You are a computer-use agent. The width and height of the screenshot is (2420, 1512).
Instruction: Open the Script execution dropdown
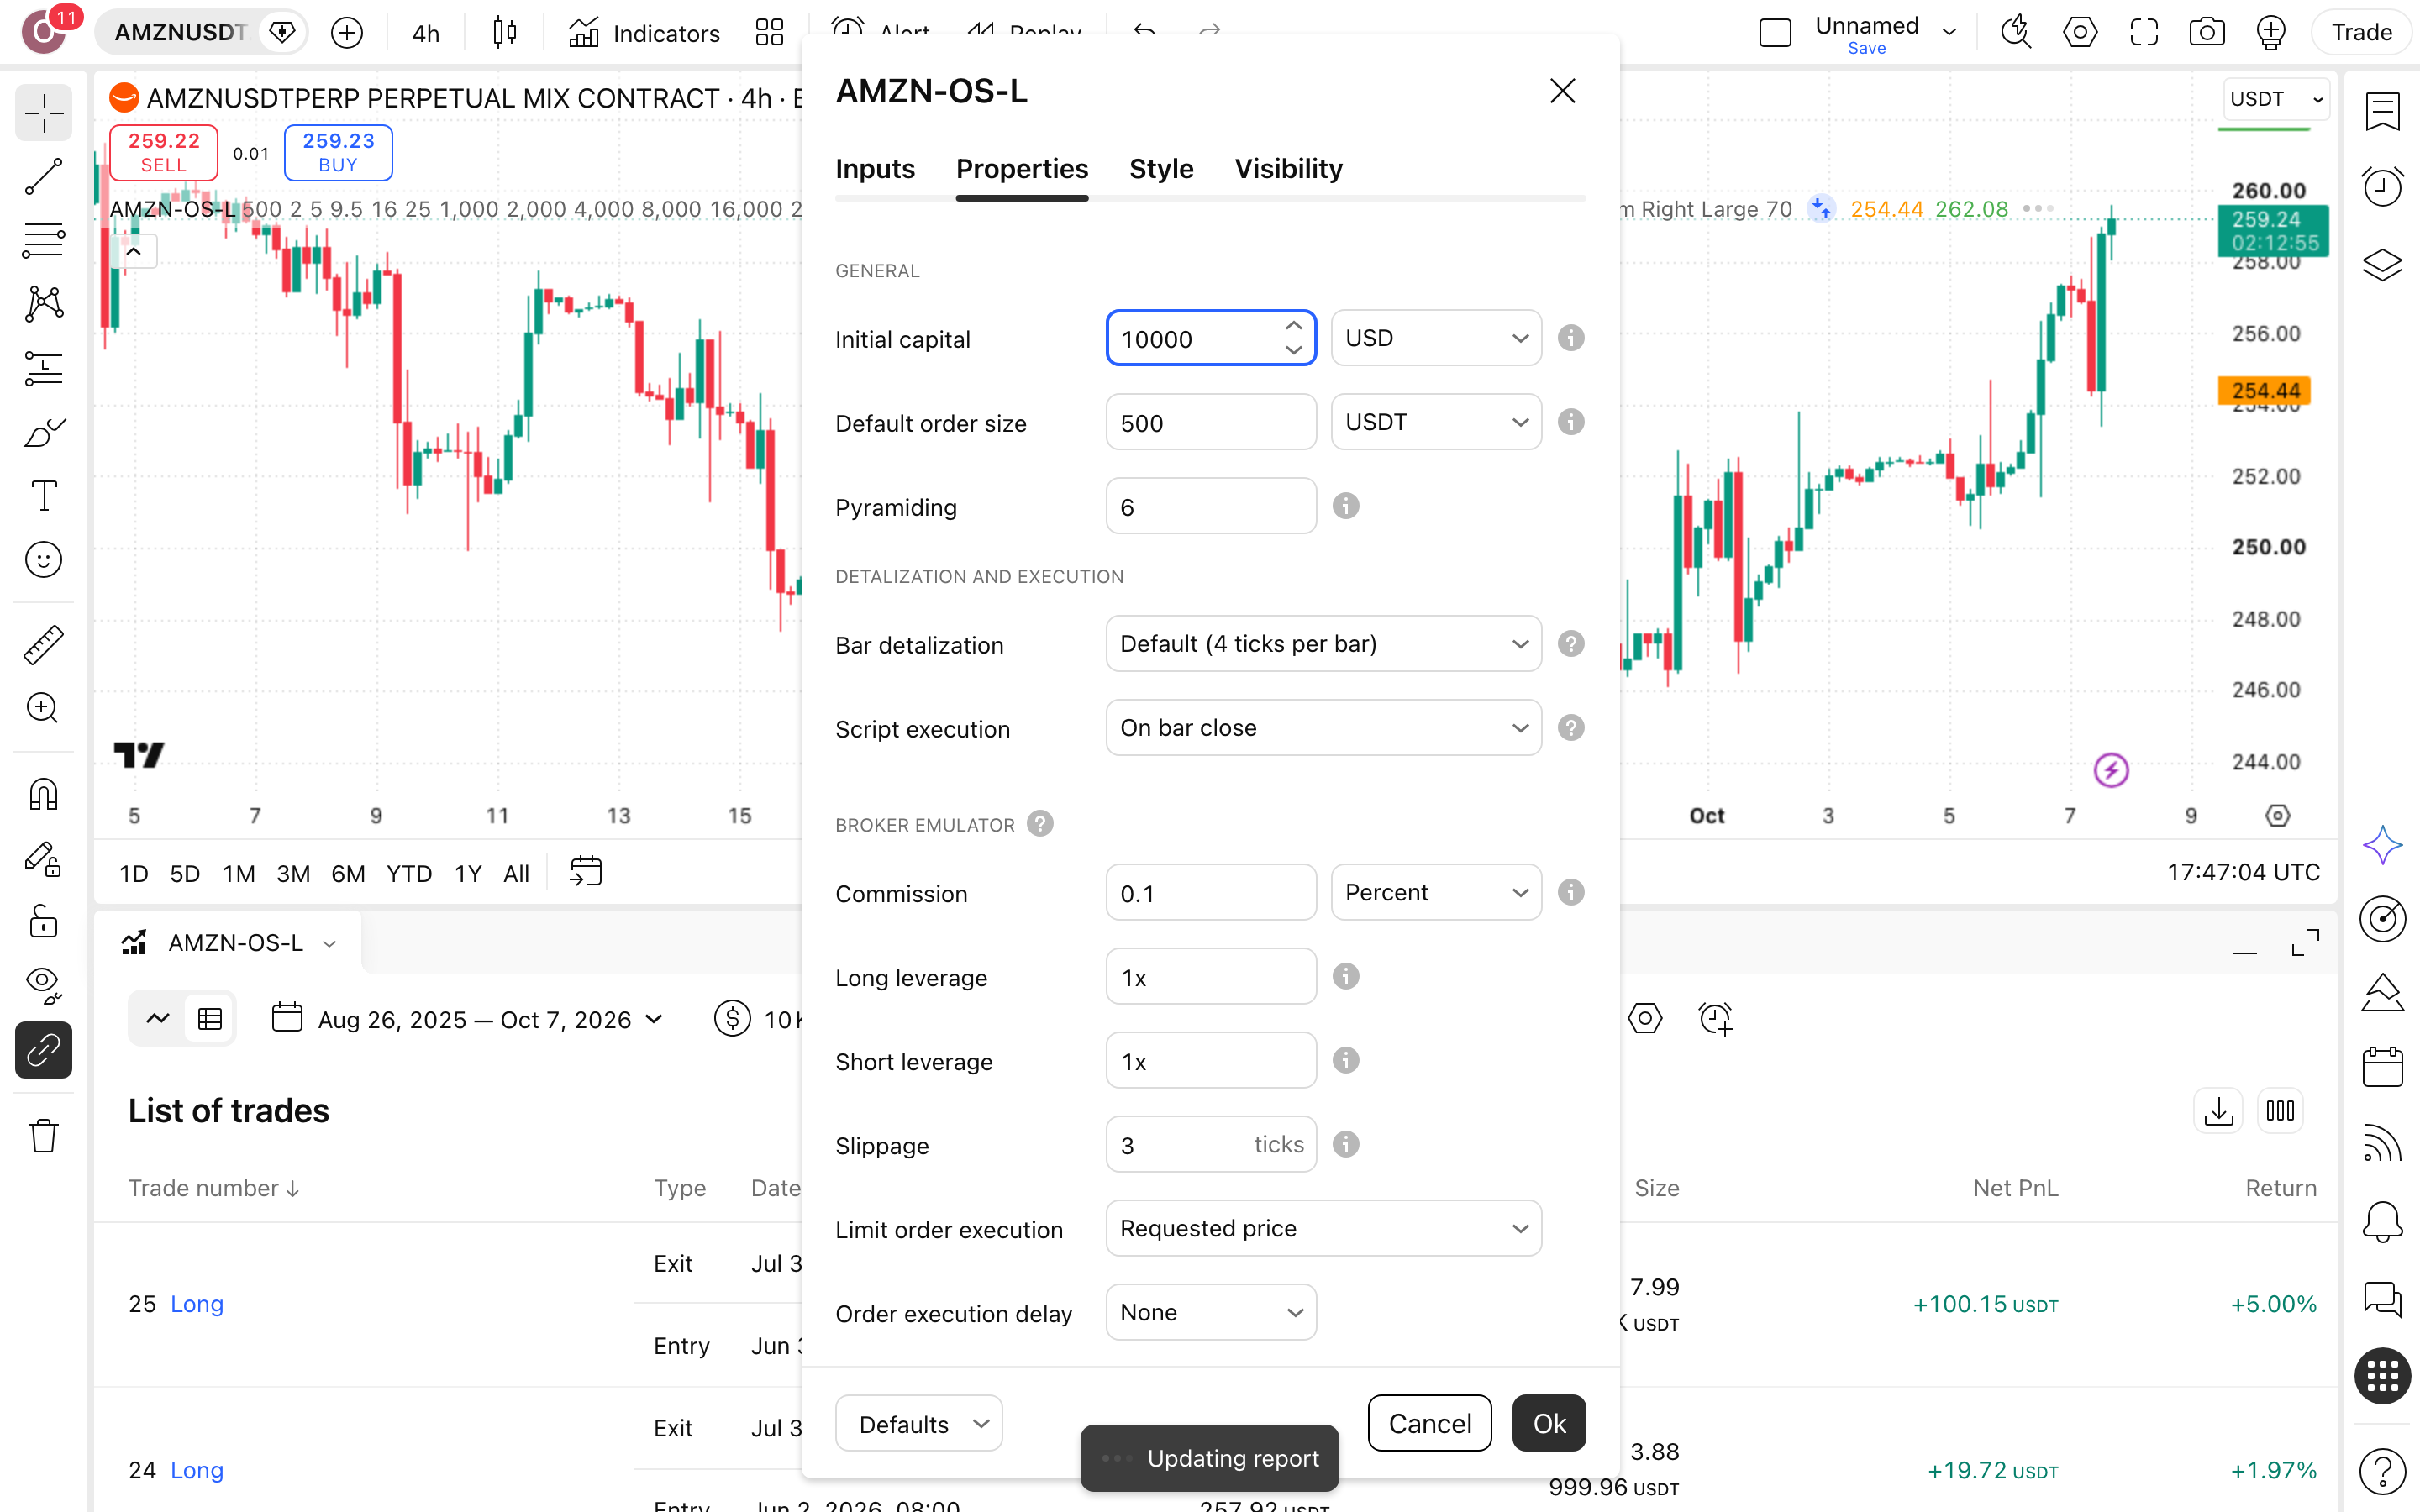[1323, 728]
